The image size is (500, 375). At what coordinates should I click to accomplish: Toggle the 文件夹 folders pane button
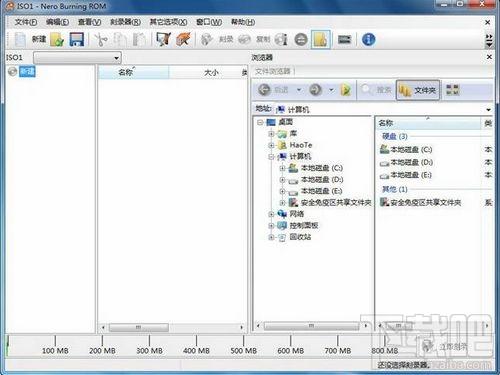418,90
